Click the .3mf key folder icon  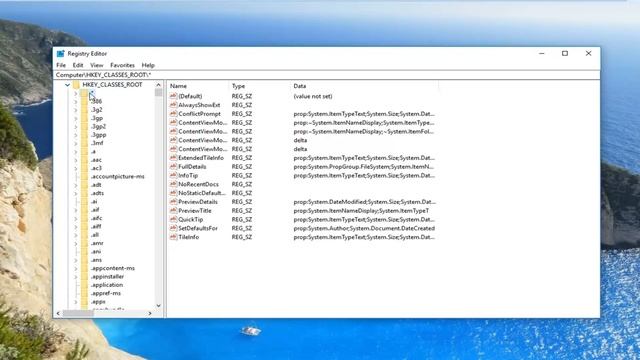(x=84, y=143)
